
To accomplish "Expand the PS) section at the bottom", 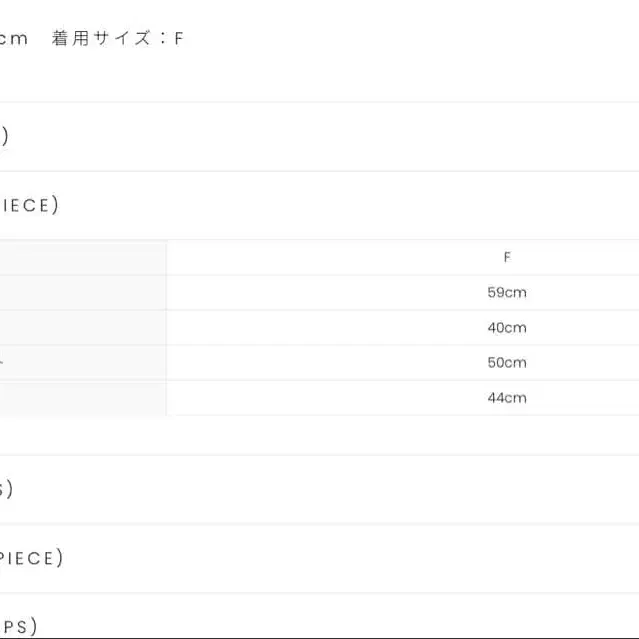I will click(x=18, y=626).
